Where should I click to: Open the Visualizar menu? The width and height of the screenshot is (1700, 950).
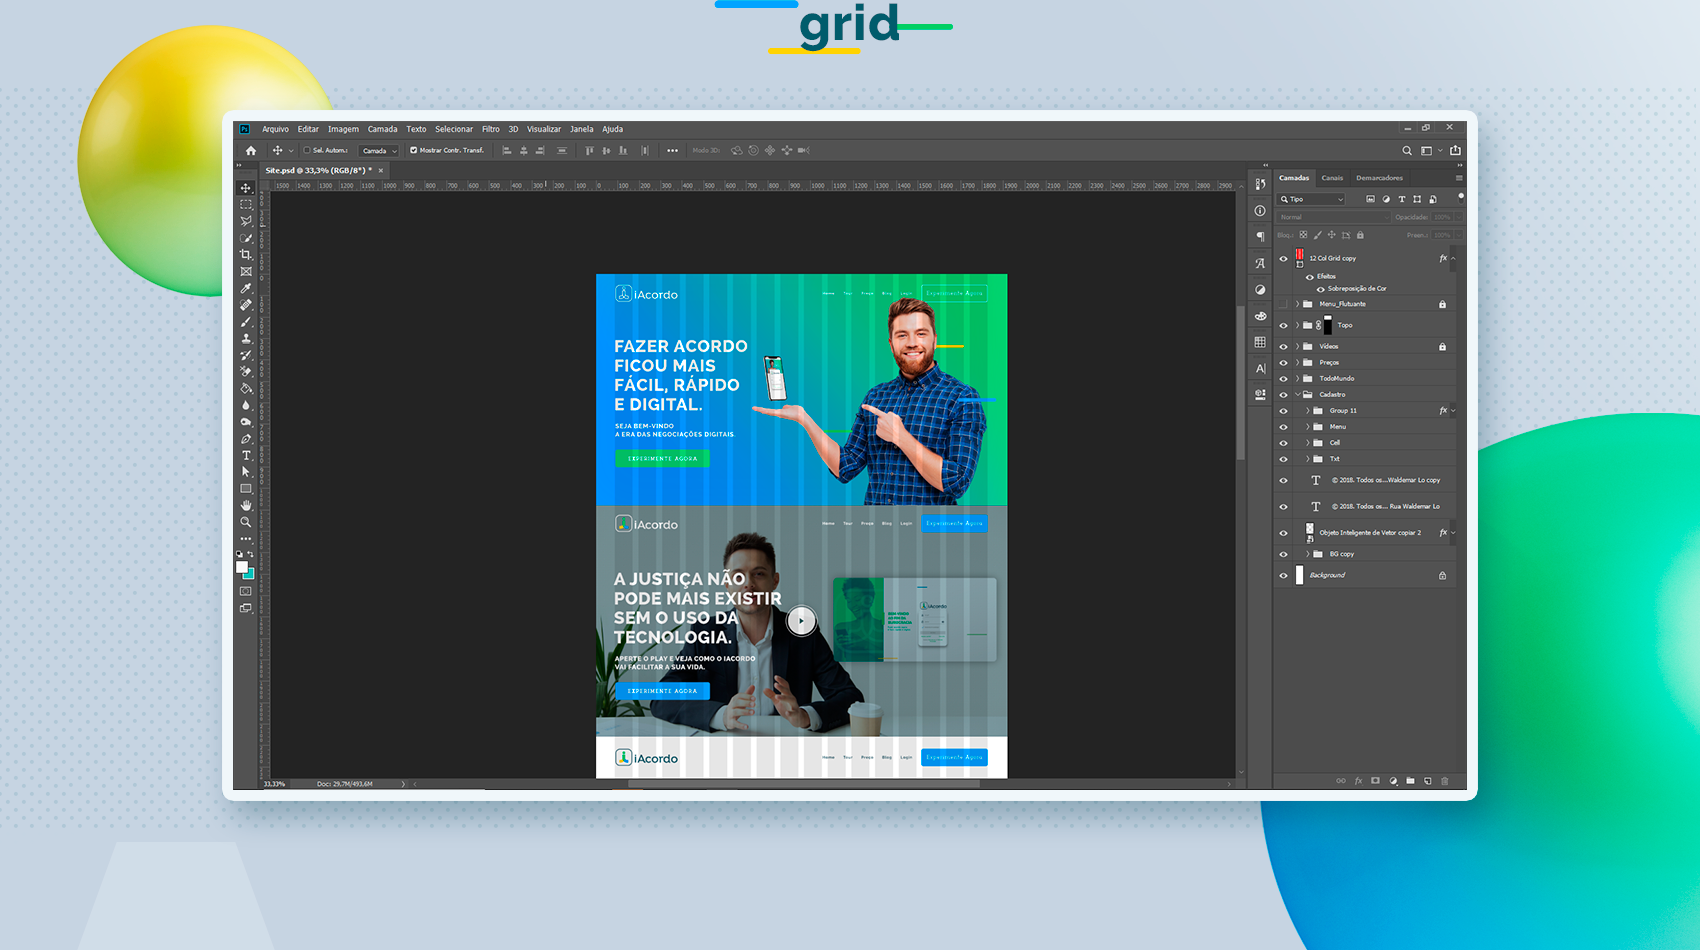[x=544, y=129]
